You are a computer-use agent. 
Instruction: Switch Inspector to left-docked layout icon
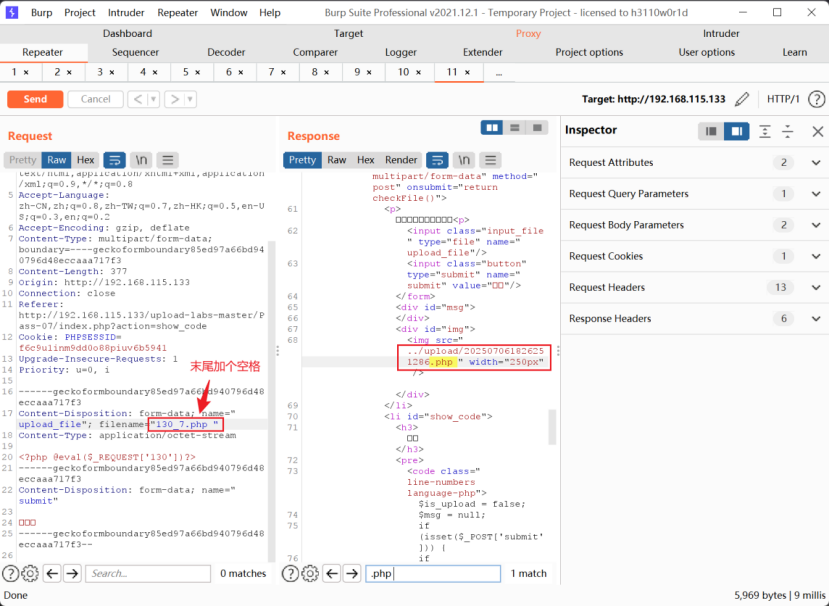[x=711, y=131]
